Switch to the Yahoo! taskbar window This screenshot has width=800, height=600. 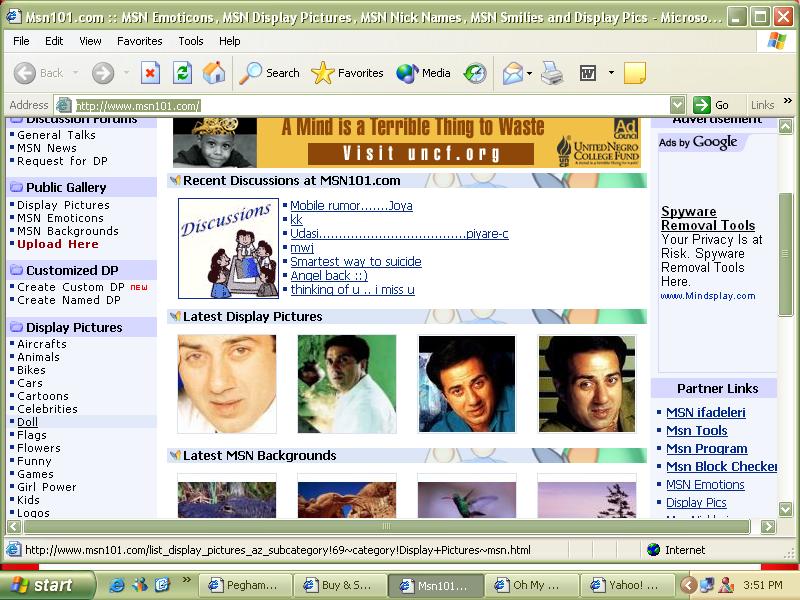click(x=627, y=585)
